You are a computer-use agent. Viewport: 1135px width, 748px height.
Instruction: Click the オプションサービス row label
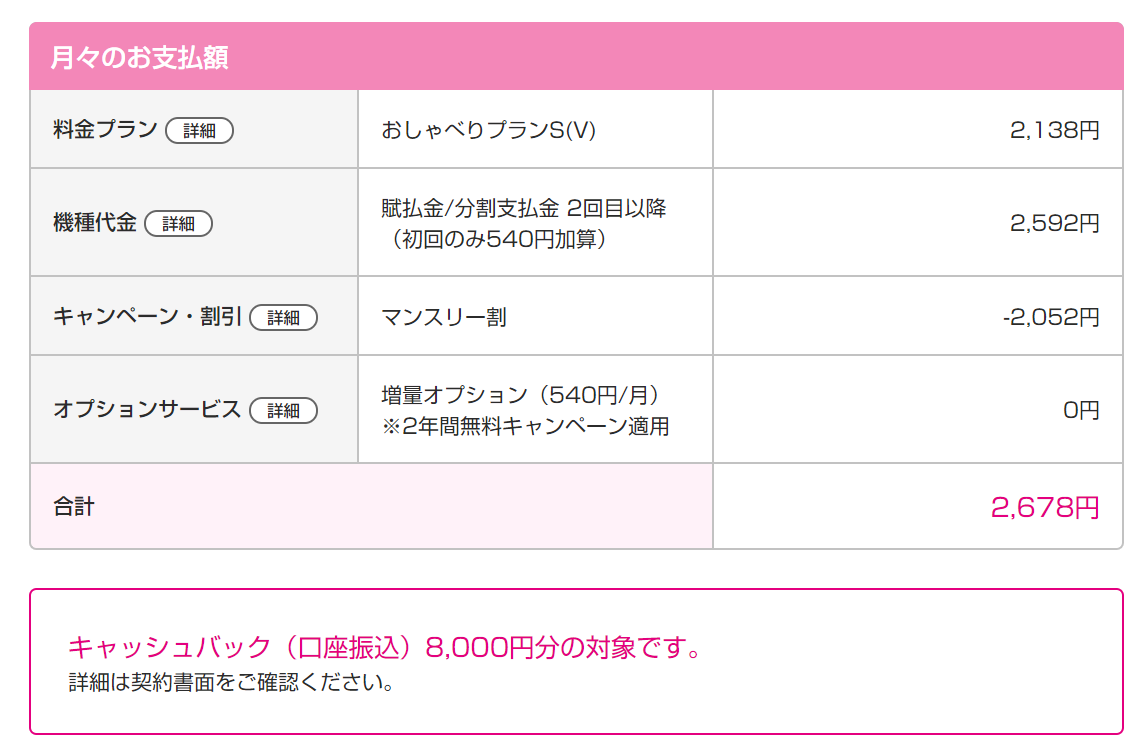click(x=147, y=409)
